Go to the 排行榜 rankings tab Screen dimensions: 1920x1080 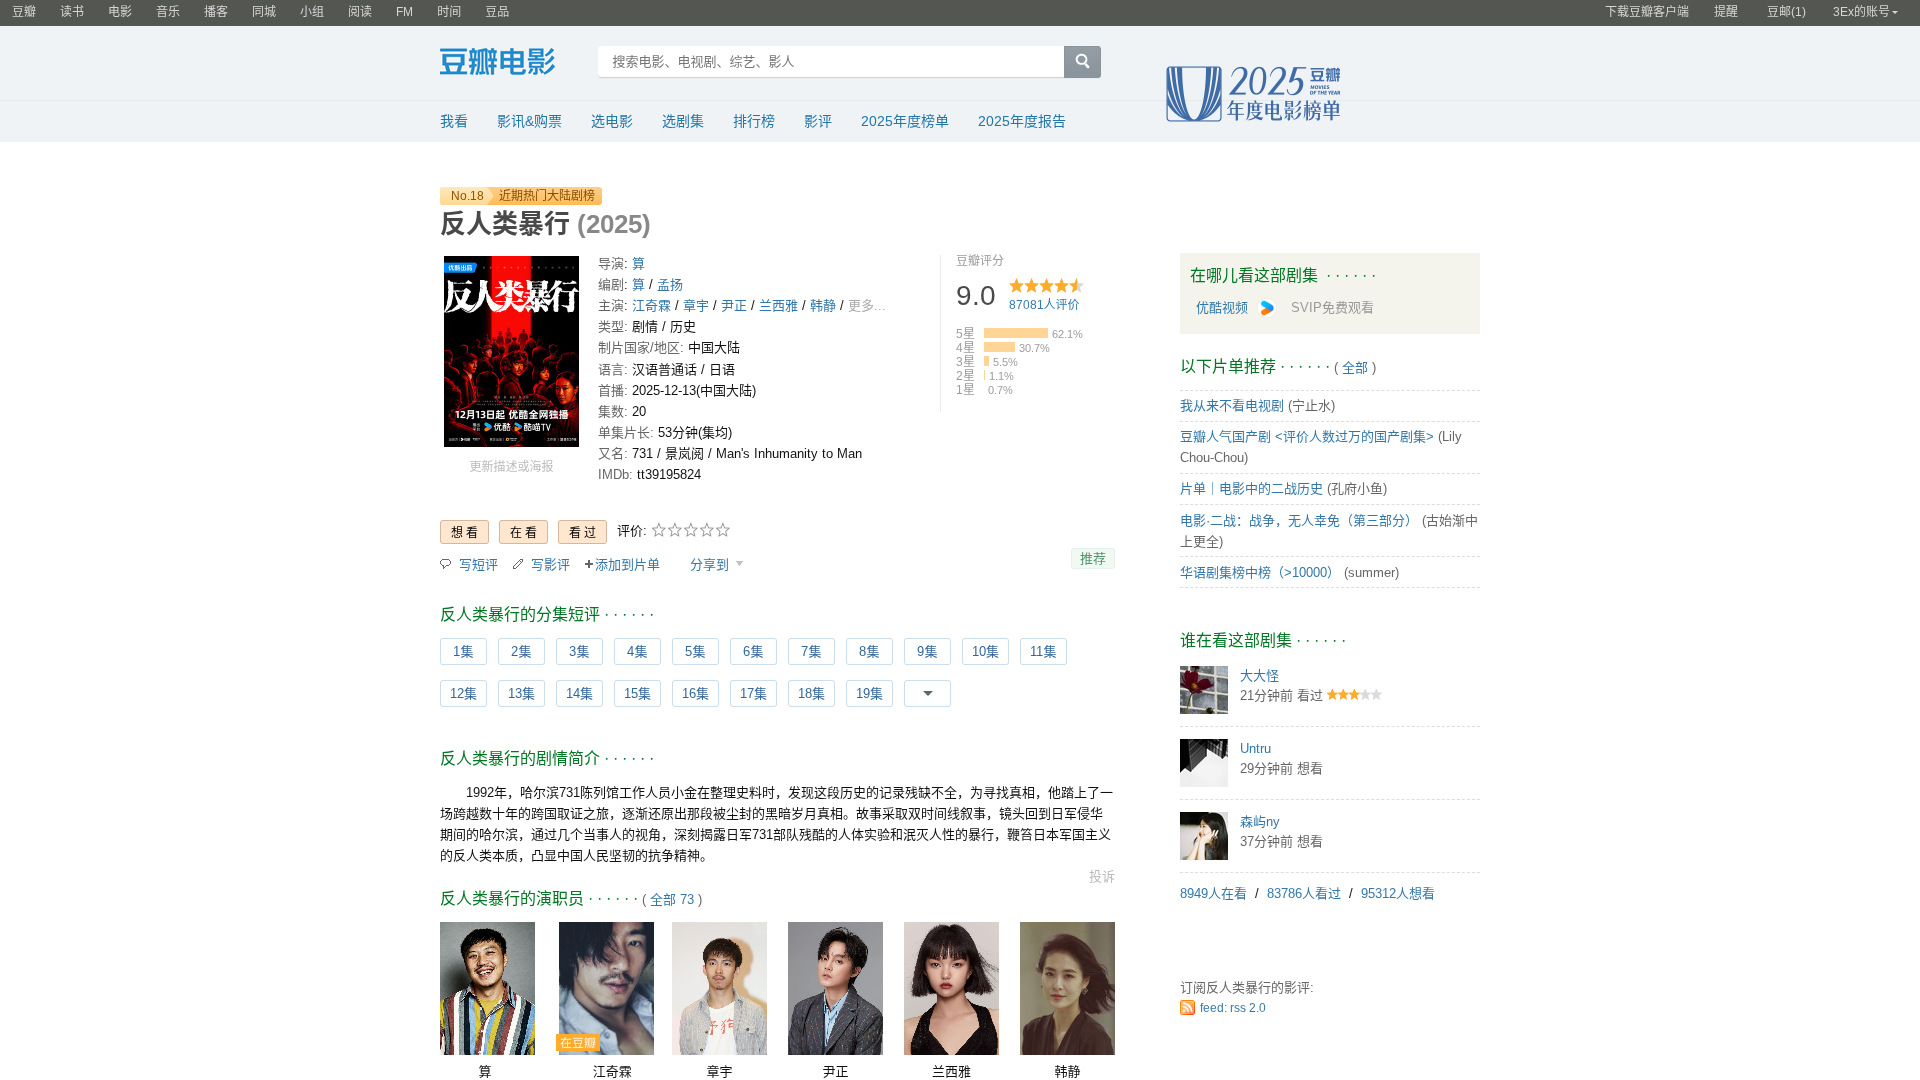point(754,121)
